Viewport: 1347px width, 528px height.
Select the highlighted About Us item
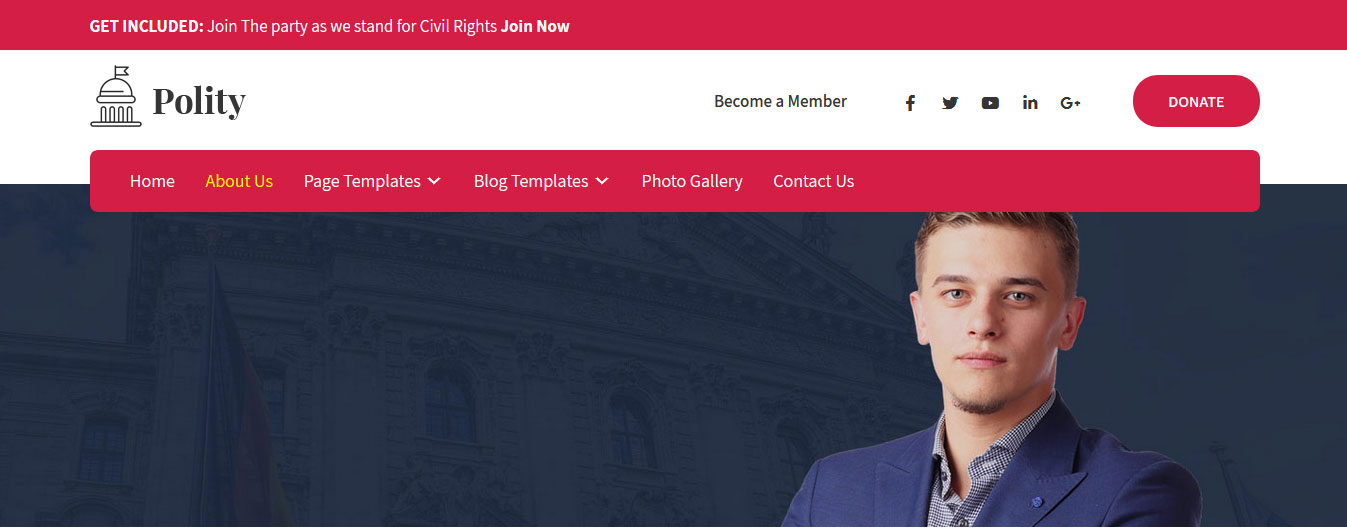239,181
